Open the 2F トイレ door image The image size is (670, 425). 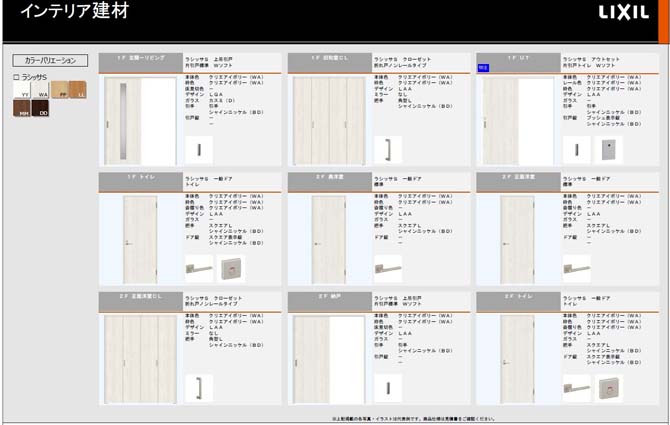[x=517, y=359]
